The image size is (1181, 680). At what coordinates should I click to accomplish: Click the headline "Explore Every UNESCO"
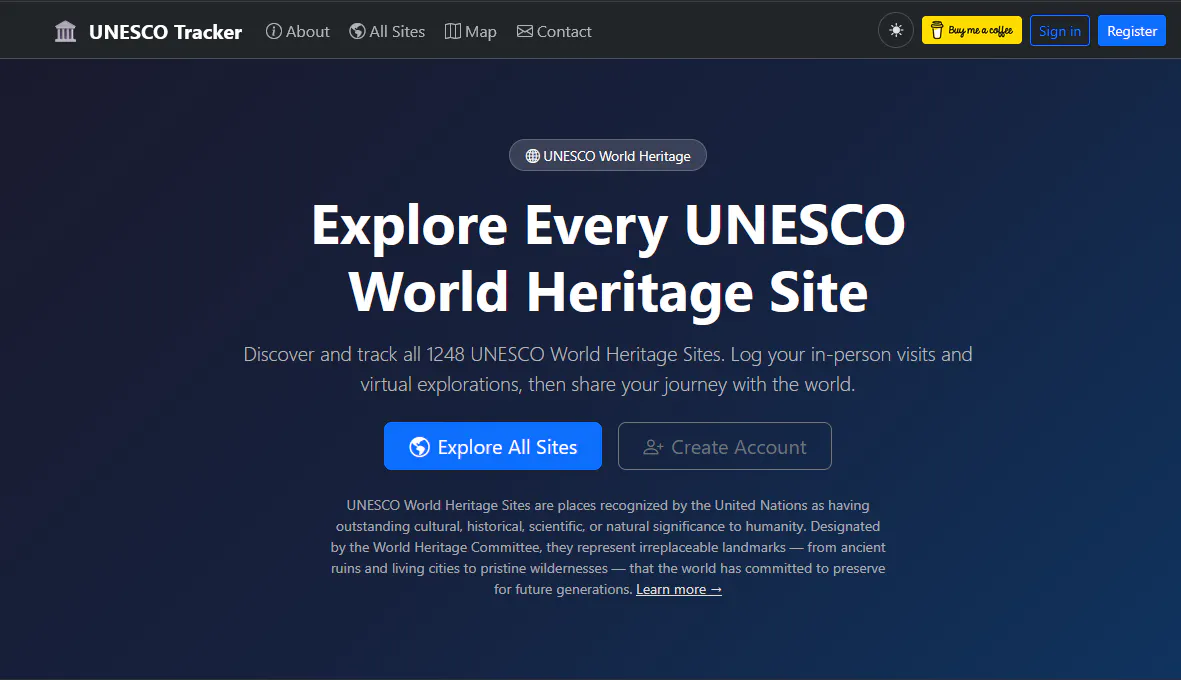[608, 225]
